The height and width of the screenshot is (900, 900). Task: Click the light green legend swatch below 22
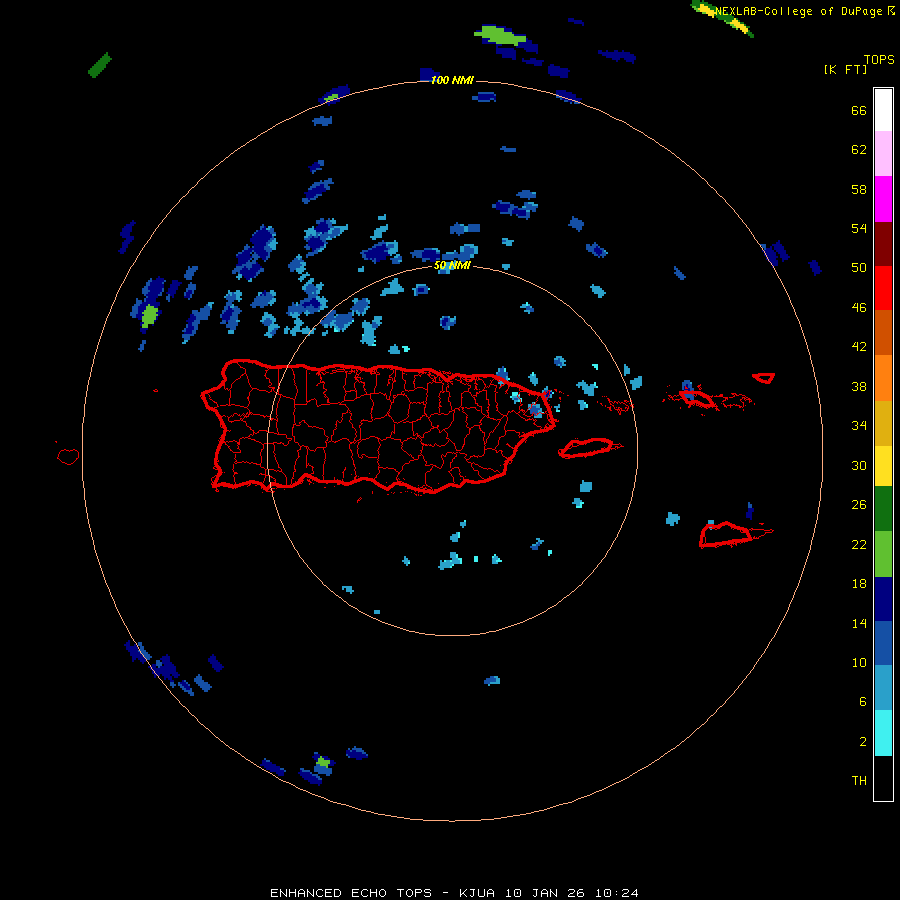click(x=883, y=554)
